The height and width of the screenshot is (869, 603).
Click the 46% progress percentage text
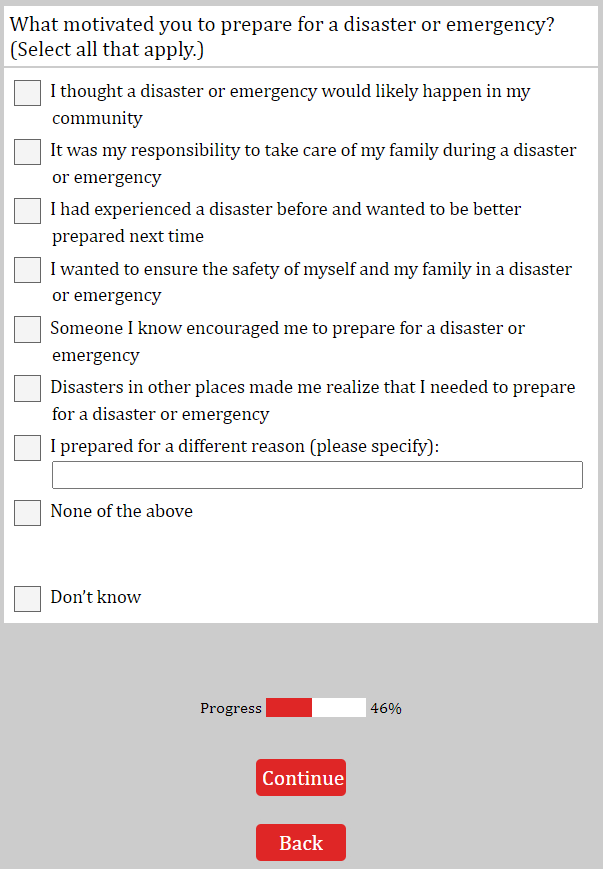(386, 708)
